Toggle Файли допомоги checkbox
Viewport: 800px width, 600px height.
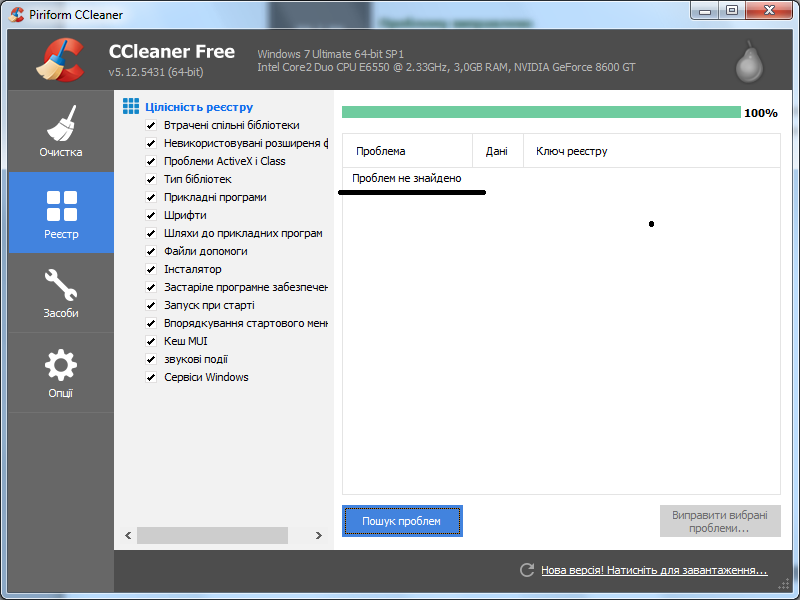click(151, 252)
